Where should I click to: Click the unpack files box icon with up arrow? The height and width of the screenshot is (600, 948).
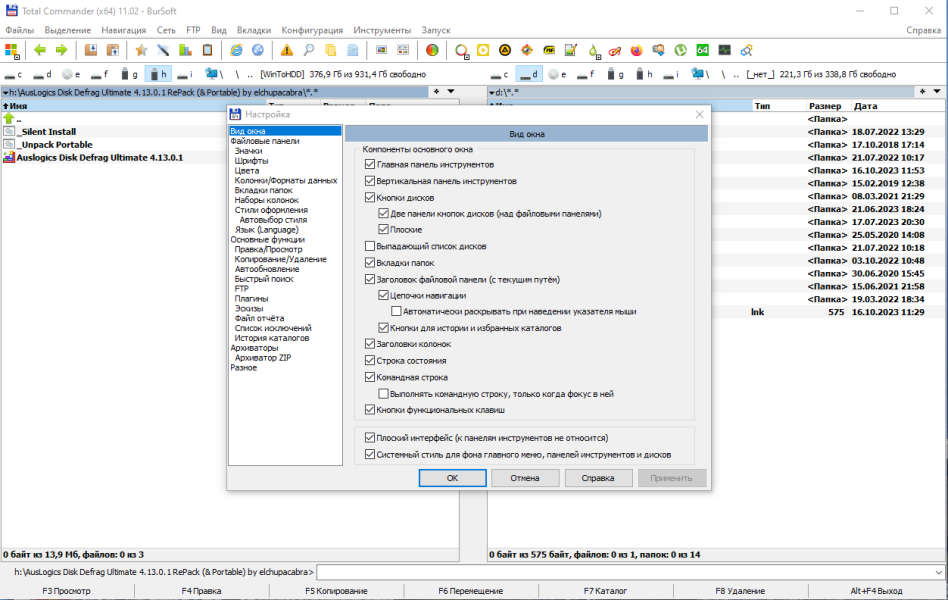(x=112, y=50)
